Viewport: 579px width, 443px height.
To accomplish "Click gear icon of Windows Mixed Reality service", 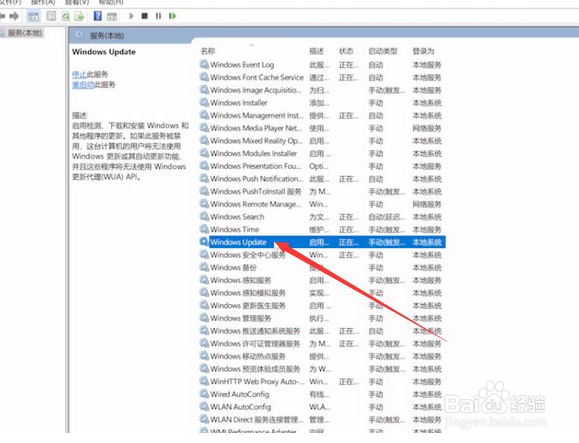I will (204, 140).
